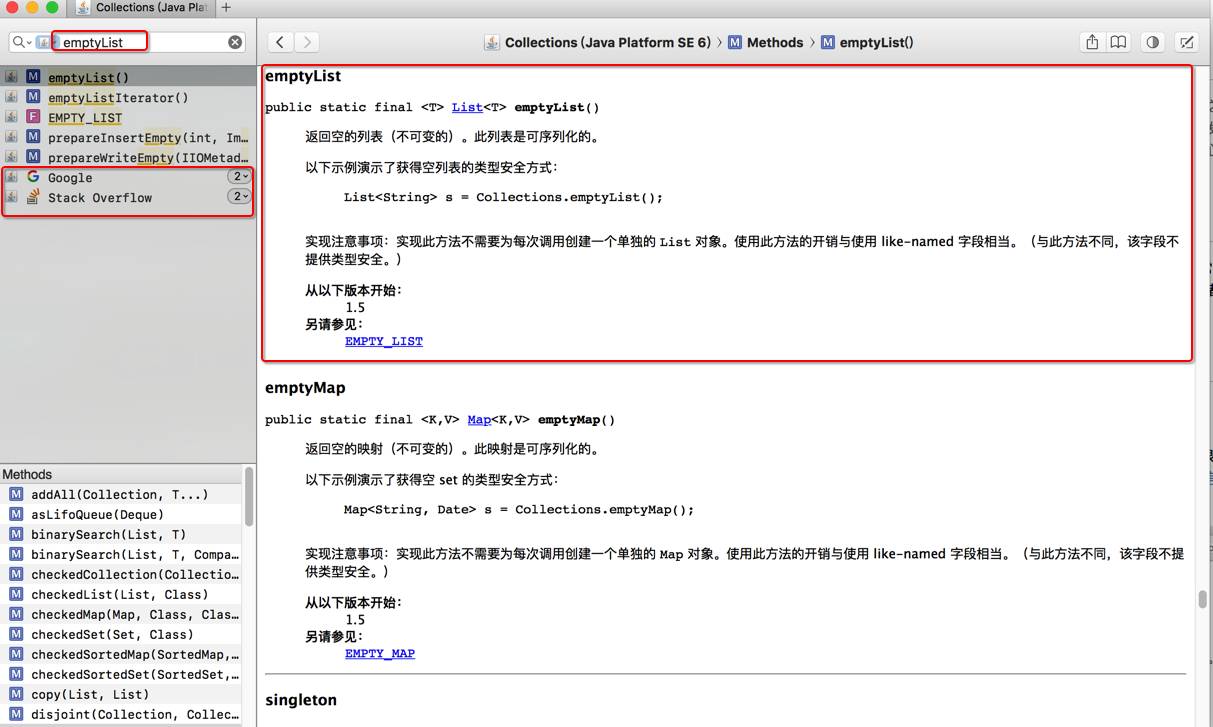Open a new tab with plus button

(x=226, y=7)
